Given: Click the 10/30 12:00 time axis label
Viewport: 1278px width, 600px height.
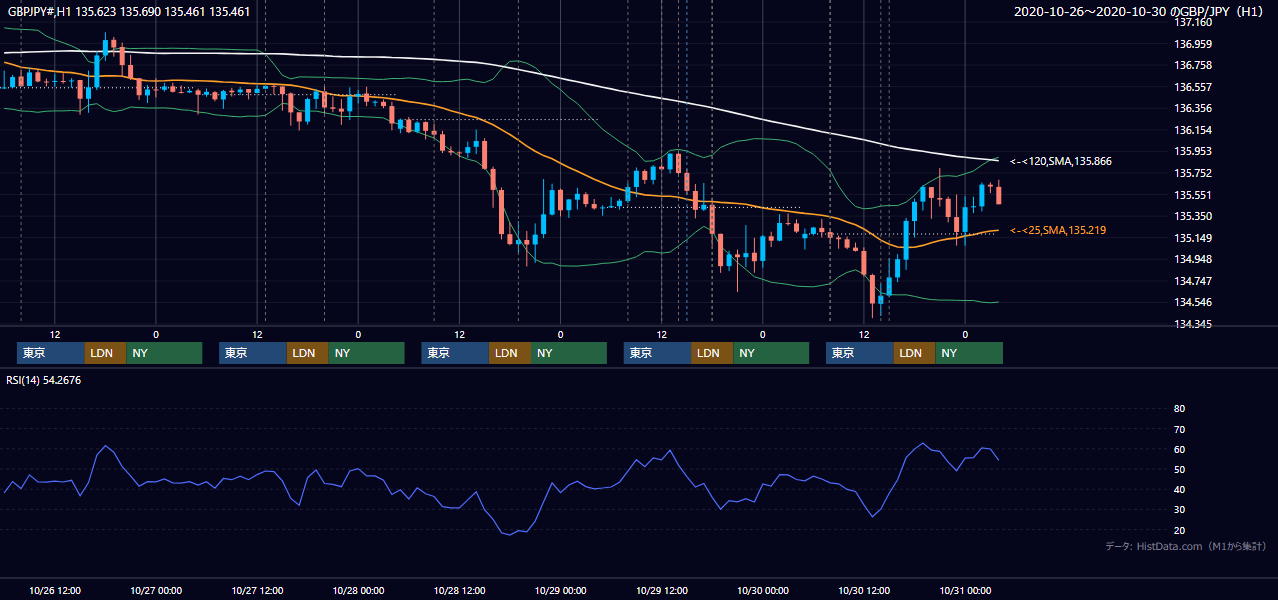Looking at the screenshot, I should [x=864, y=591].
